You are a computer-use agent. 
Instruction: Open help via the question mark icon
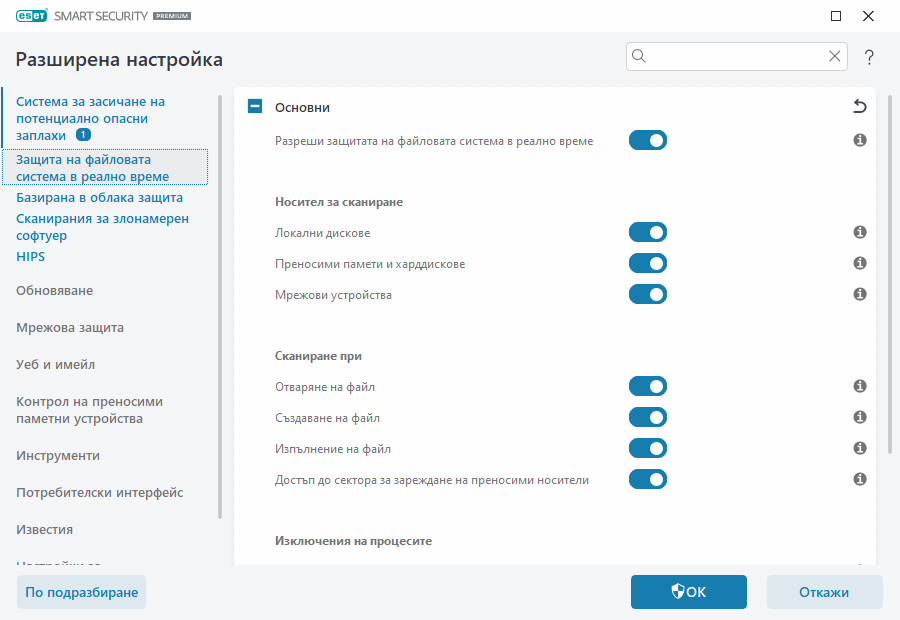pos(869,57)
